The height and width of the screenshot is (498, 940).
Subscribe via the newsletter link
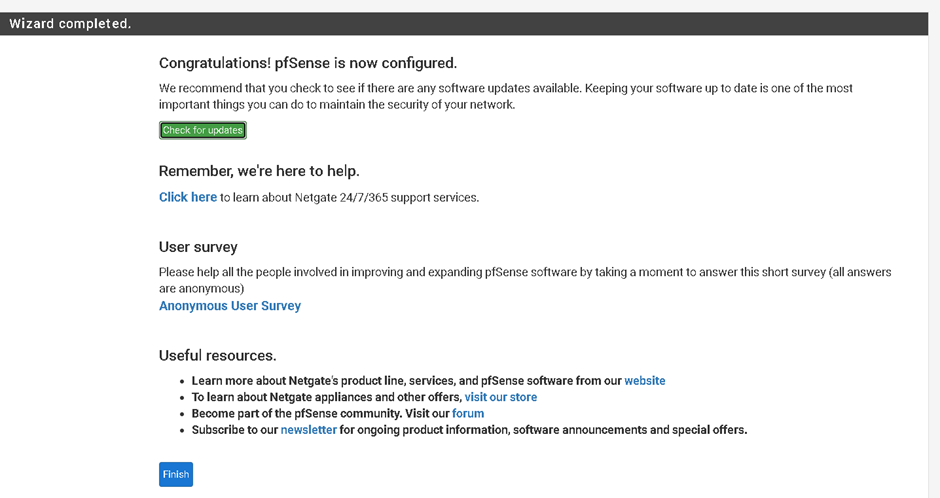click(309, 430)
